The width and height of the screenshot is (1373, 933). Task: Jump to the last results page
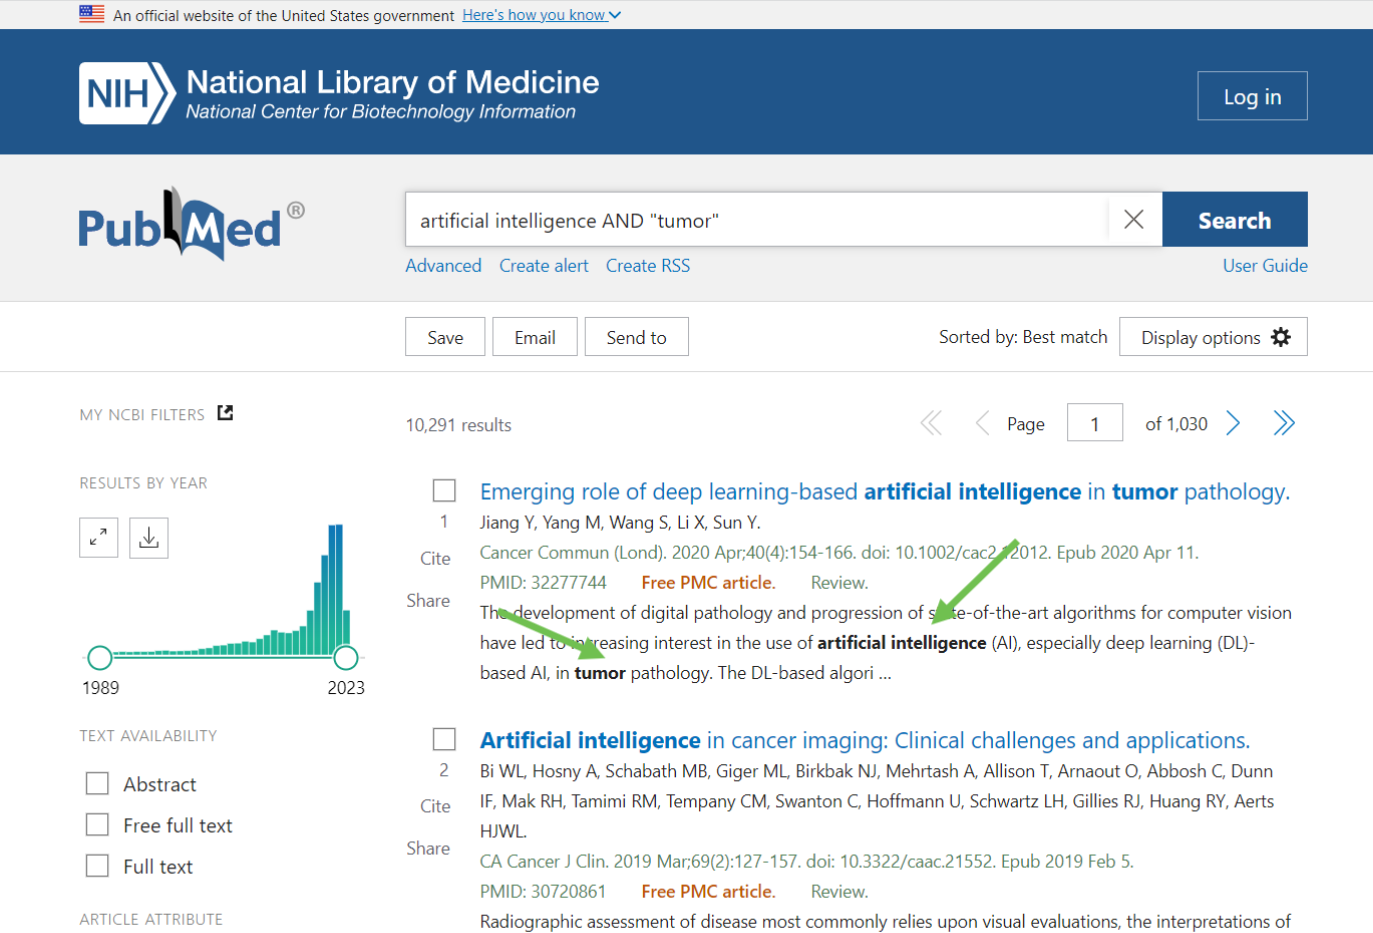(1284, 424)
